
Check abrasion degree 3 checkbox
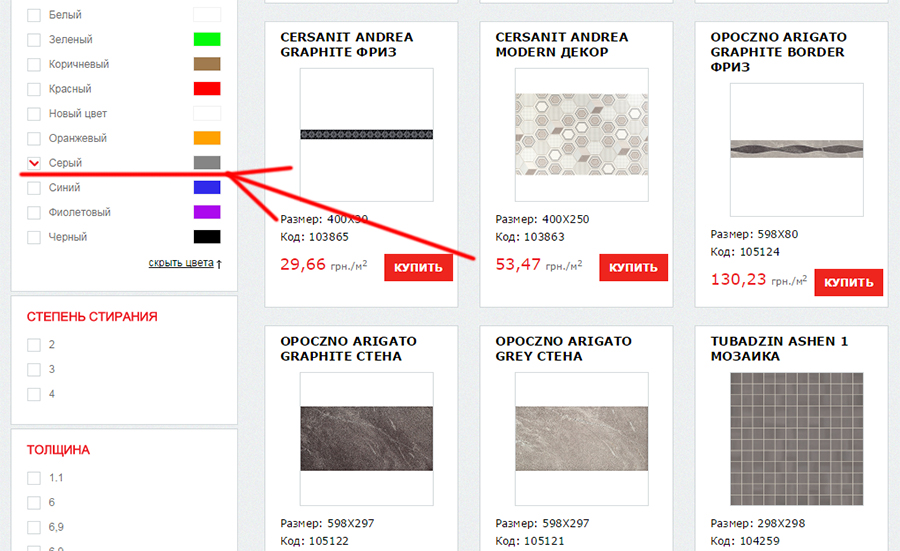[x=34, y=370]
